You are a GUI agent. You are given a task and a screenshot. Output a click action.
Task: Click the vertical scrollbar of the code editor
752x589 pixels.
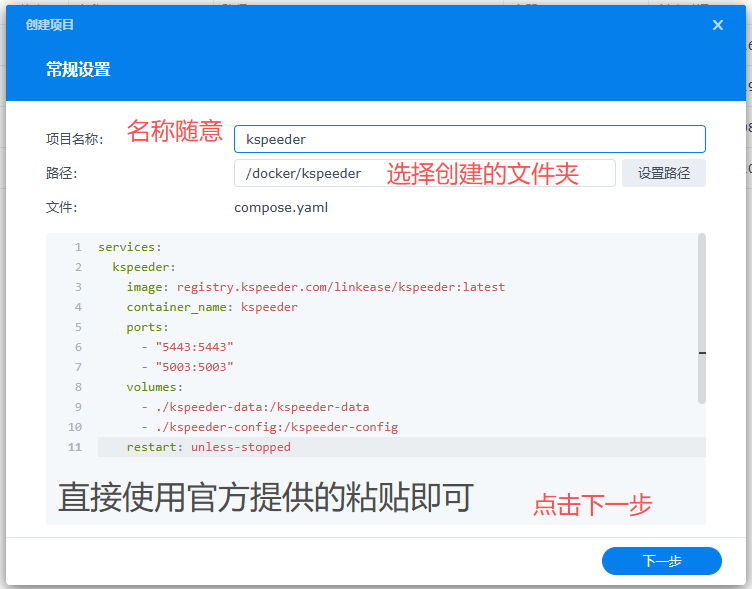click(701, 318)
